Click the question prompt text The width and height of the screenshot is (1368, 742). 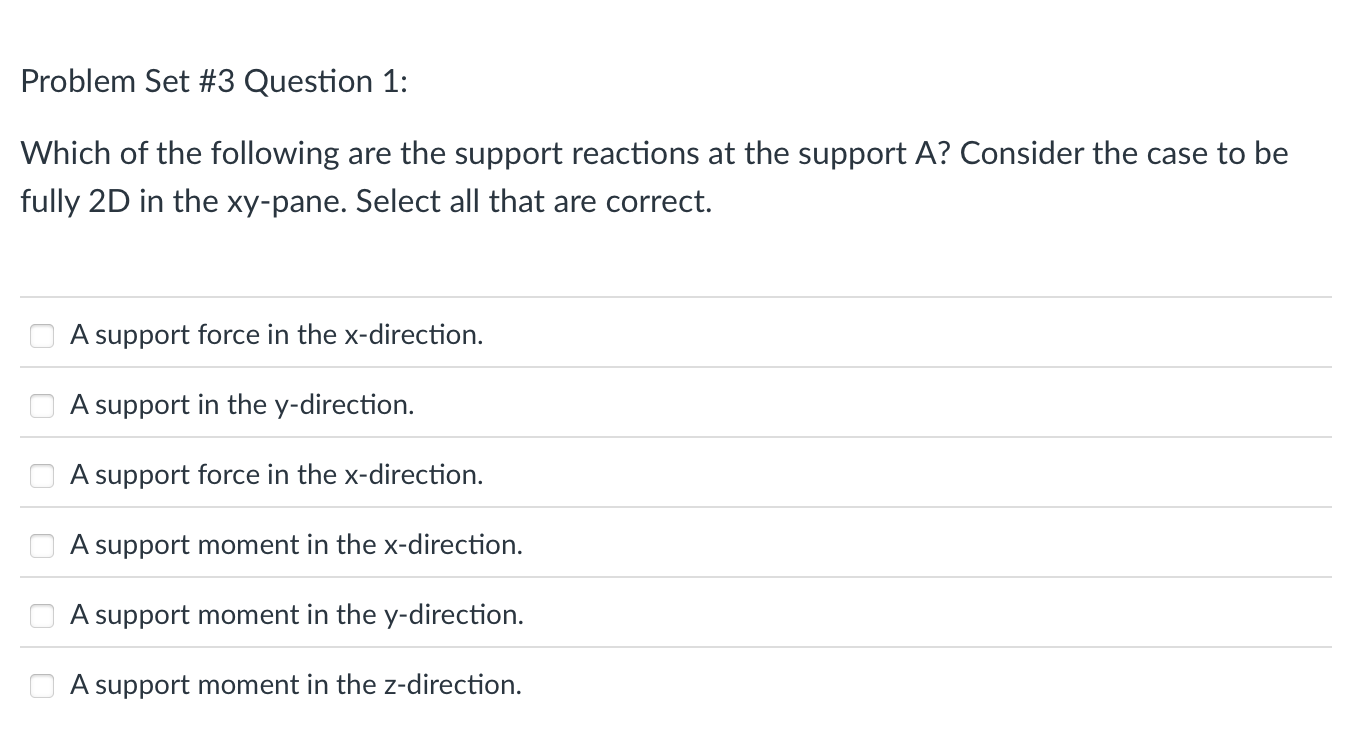point(654,176)
